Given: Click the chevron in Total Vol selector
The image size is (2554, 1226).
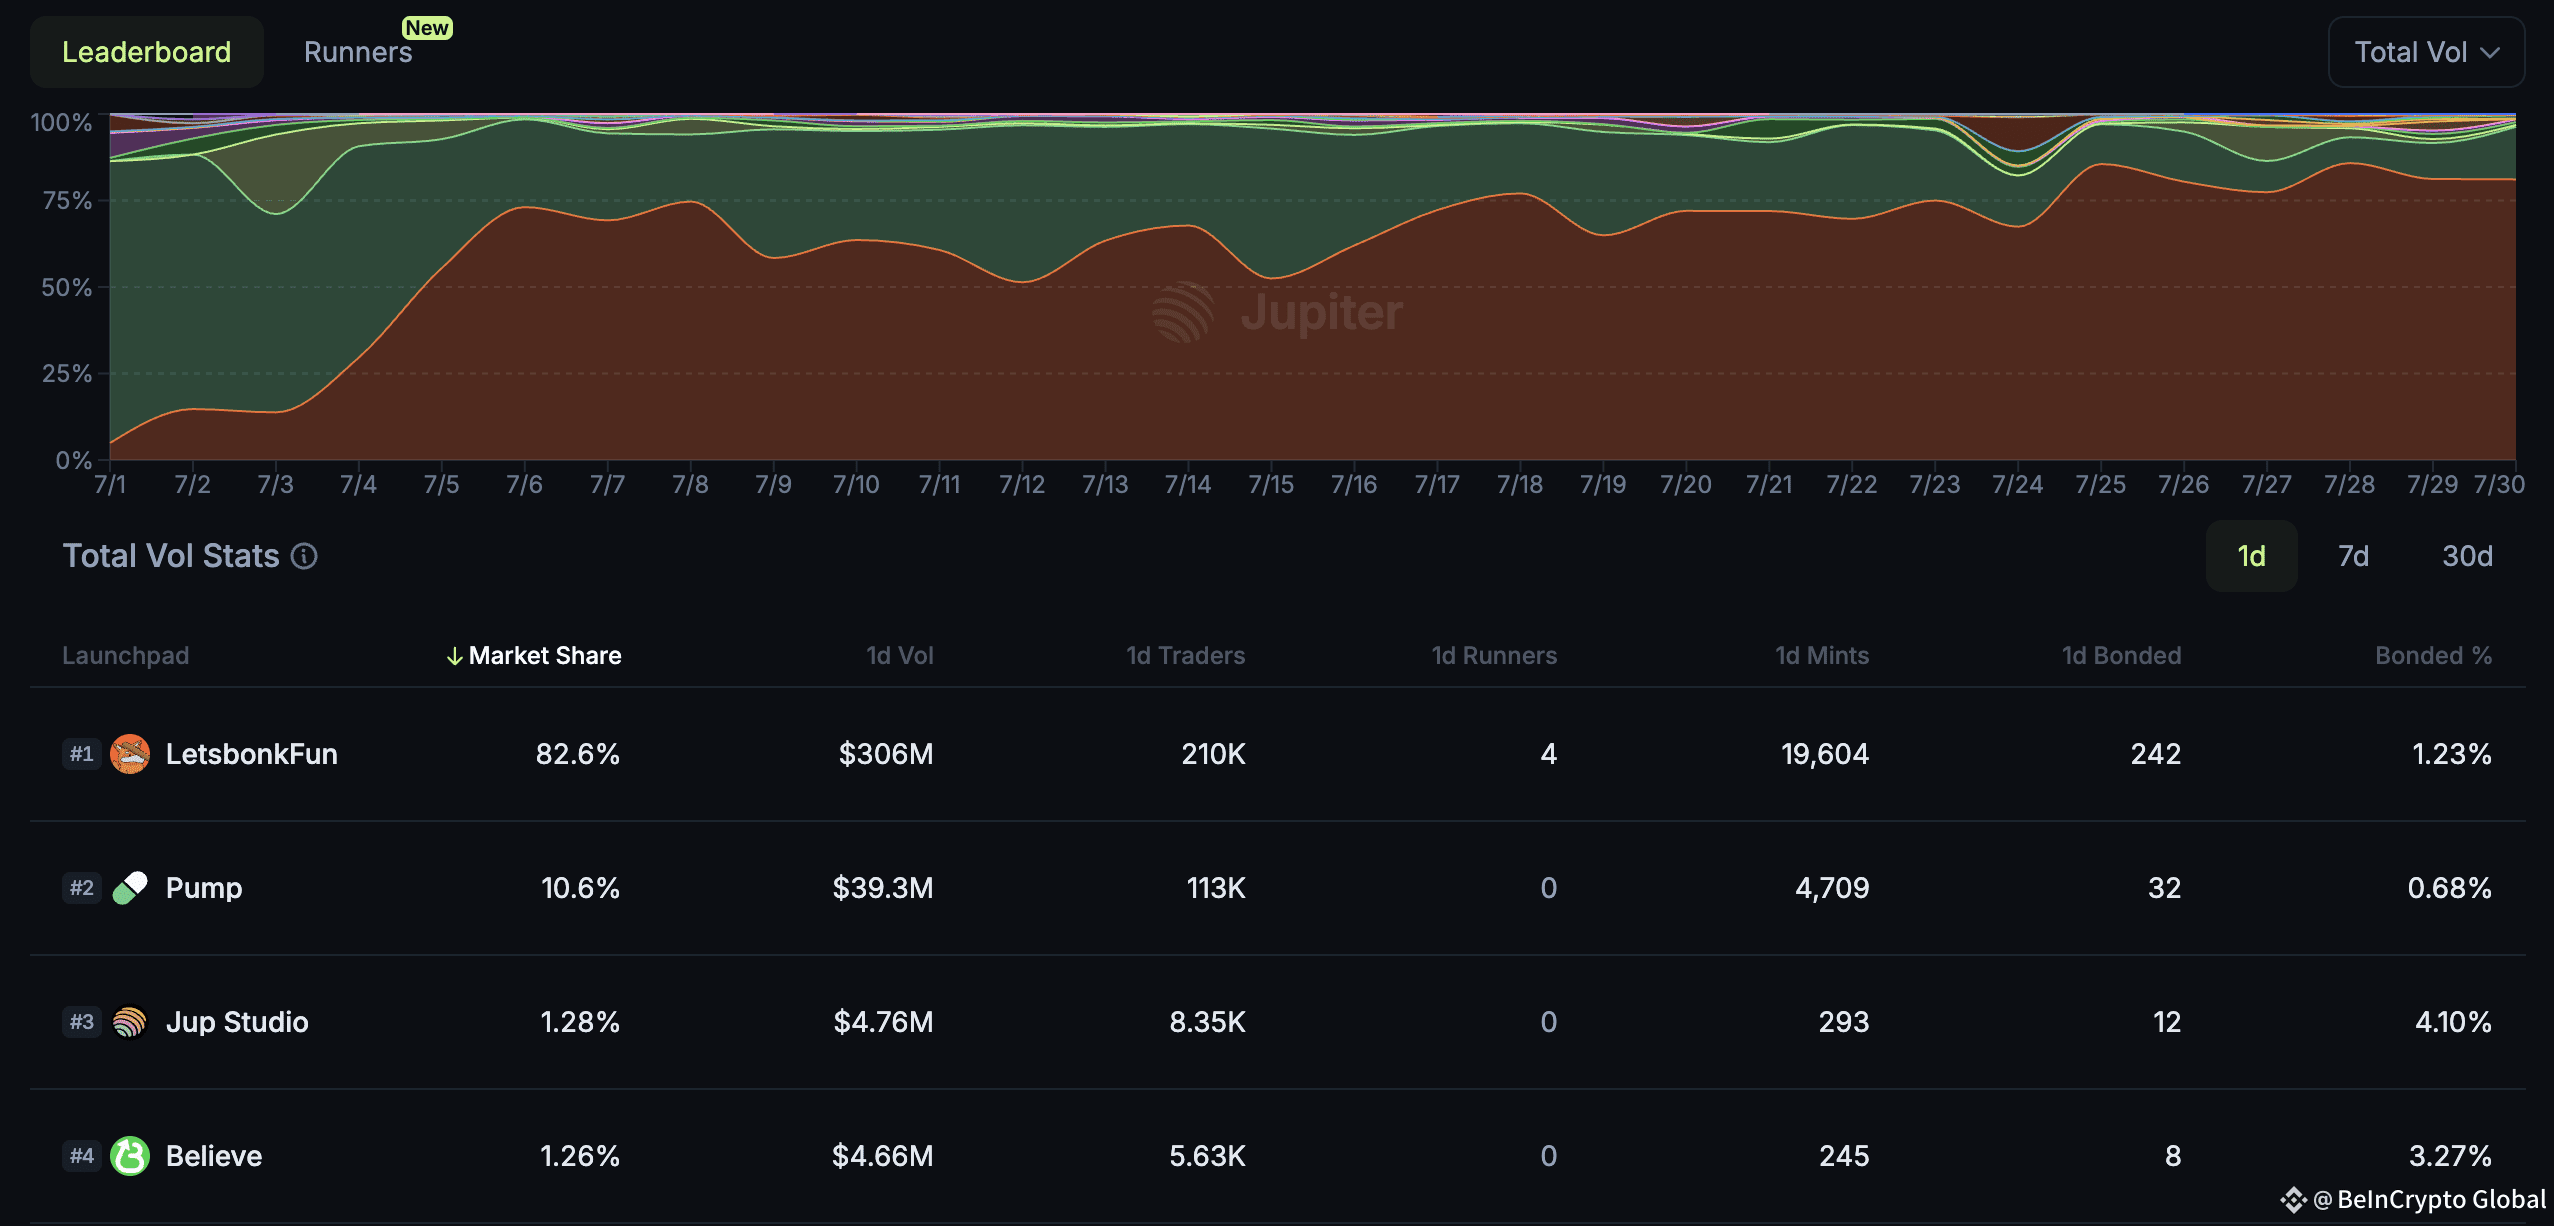Looking at the screenshot, I should click(x=2490, y=53).
